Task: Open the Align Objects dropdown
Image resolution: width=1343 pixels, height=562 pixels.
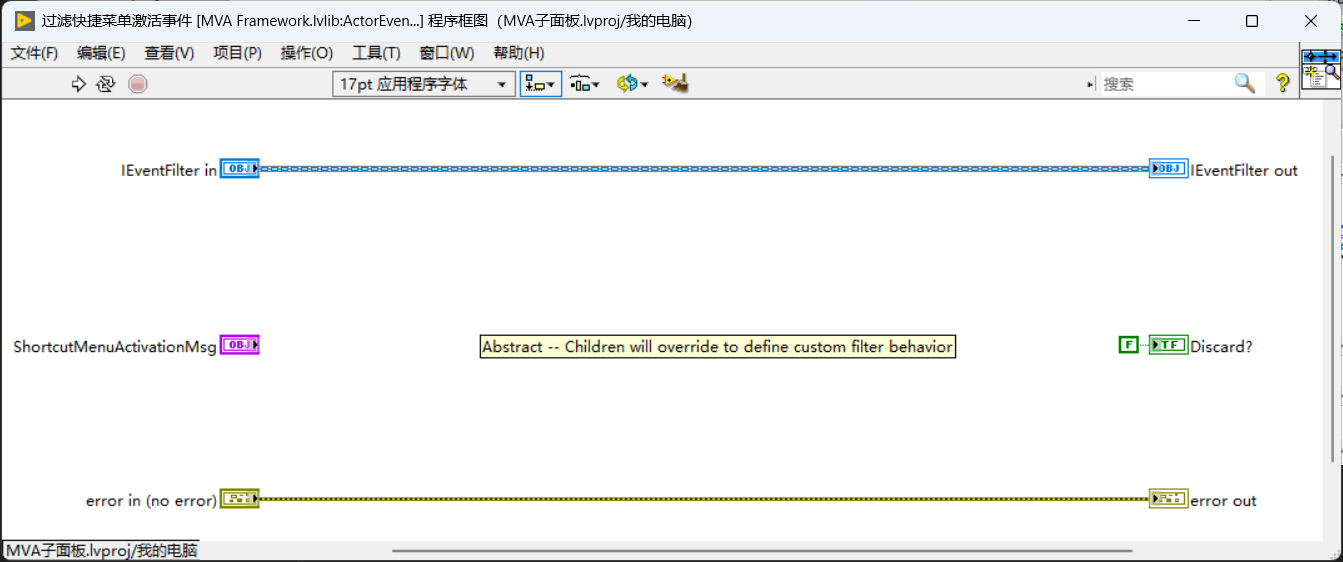Action: [x=541, y=84]
